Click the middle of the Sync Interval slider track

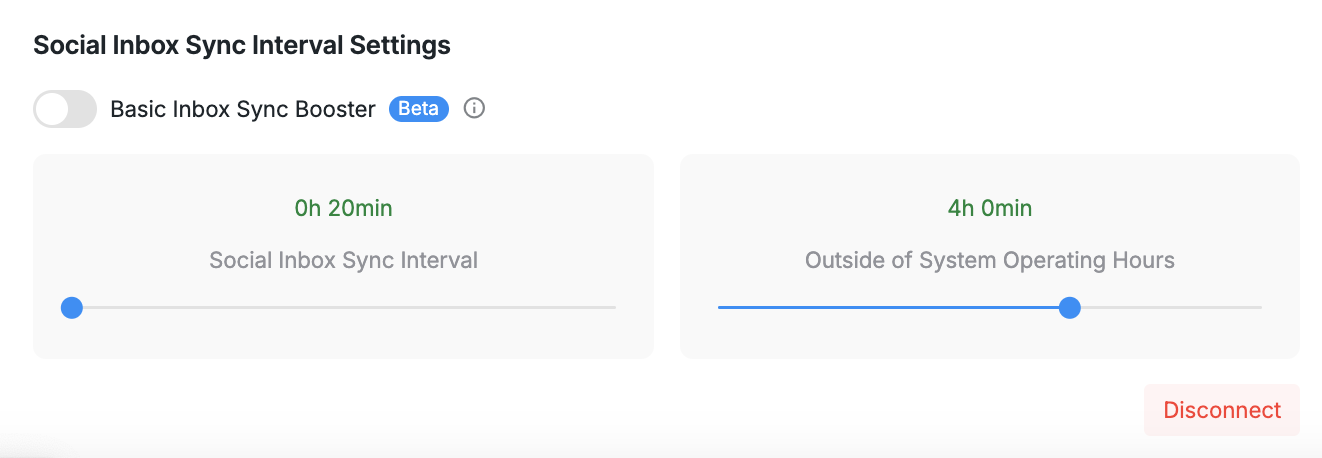click(343, 308)
